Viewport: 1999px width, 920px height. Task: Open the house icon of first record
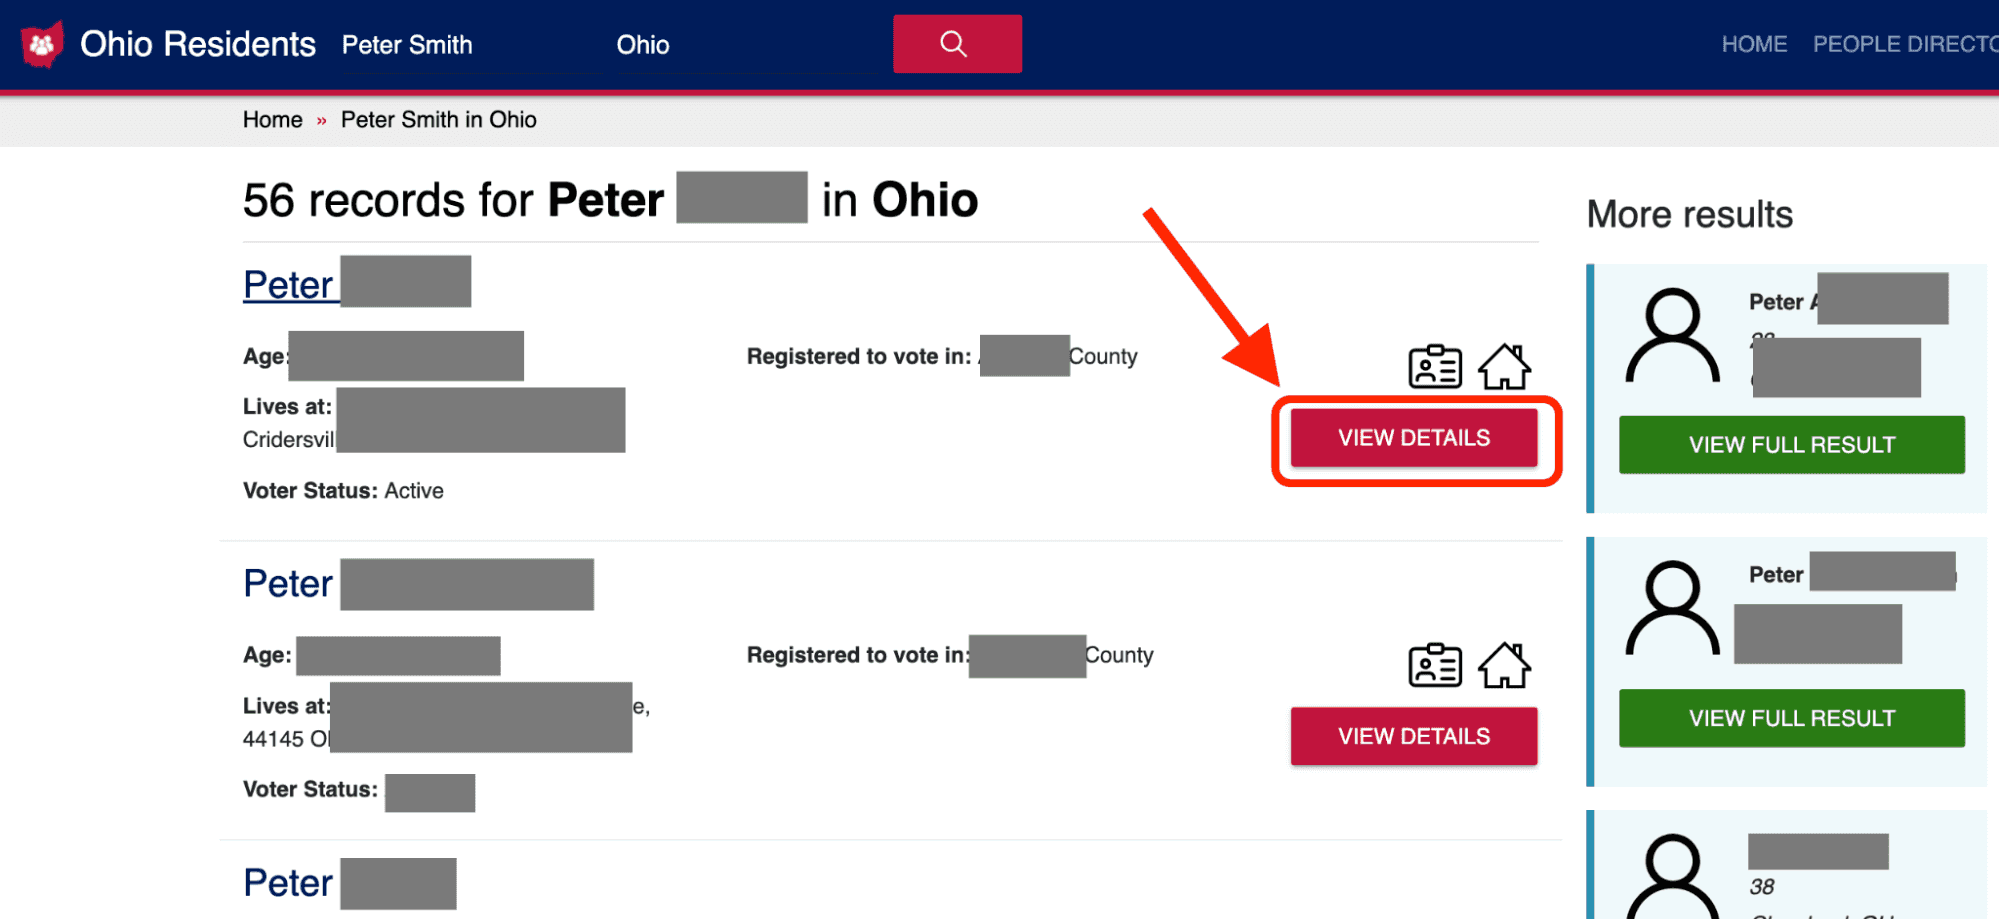coord(1505,367)
